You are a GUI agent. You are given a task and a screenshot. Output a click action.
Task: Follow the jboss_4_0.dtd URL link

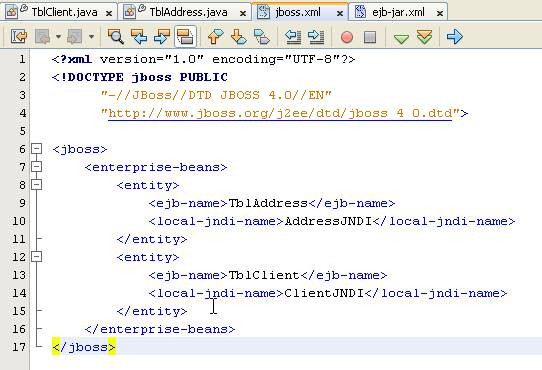coord(280,113)
